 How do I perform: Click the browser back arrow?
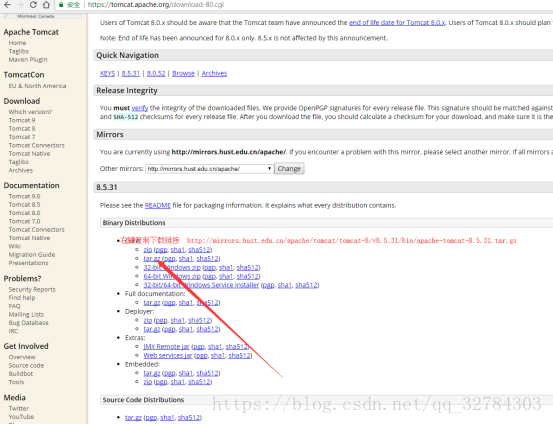(x=7, y=5)
